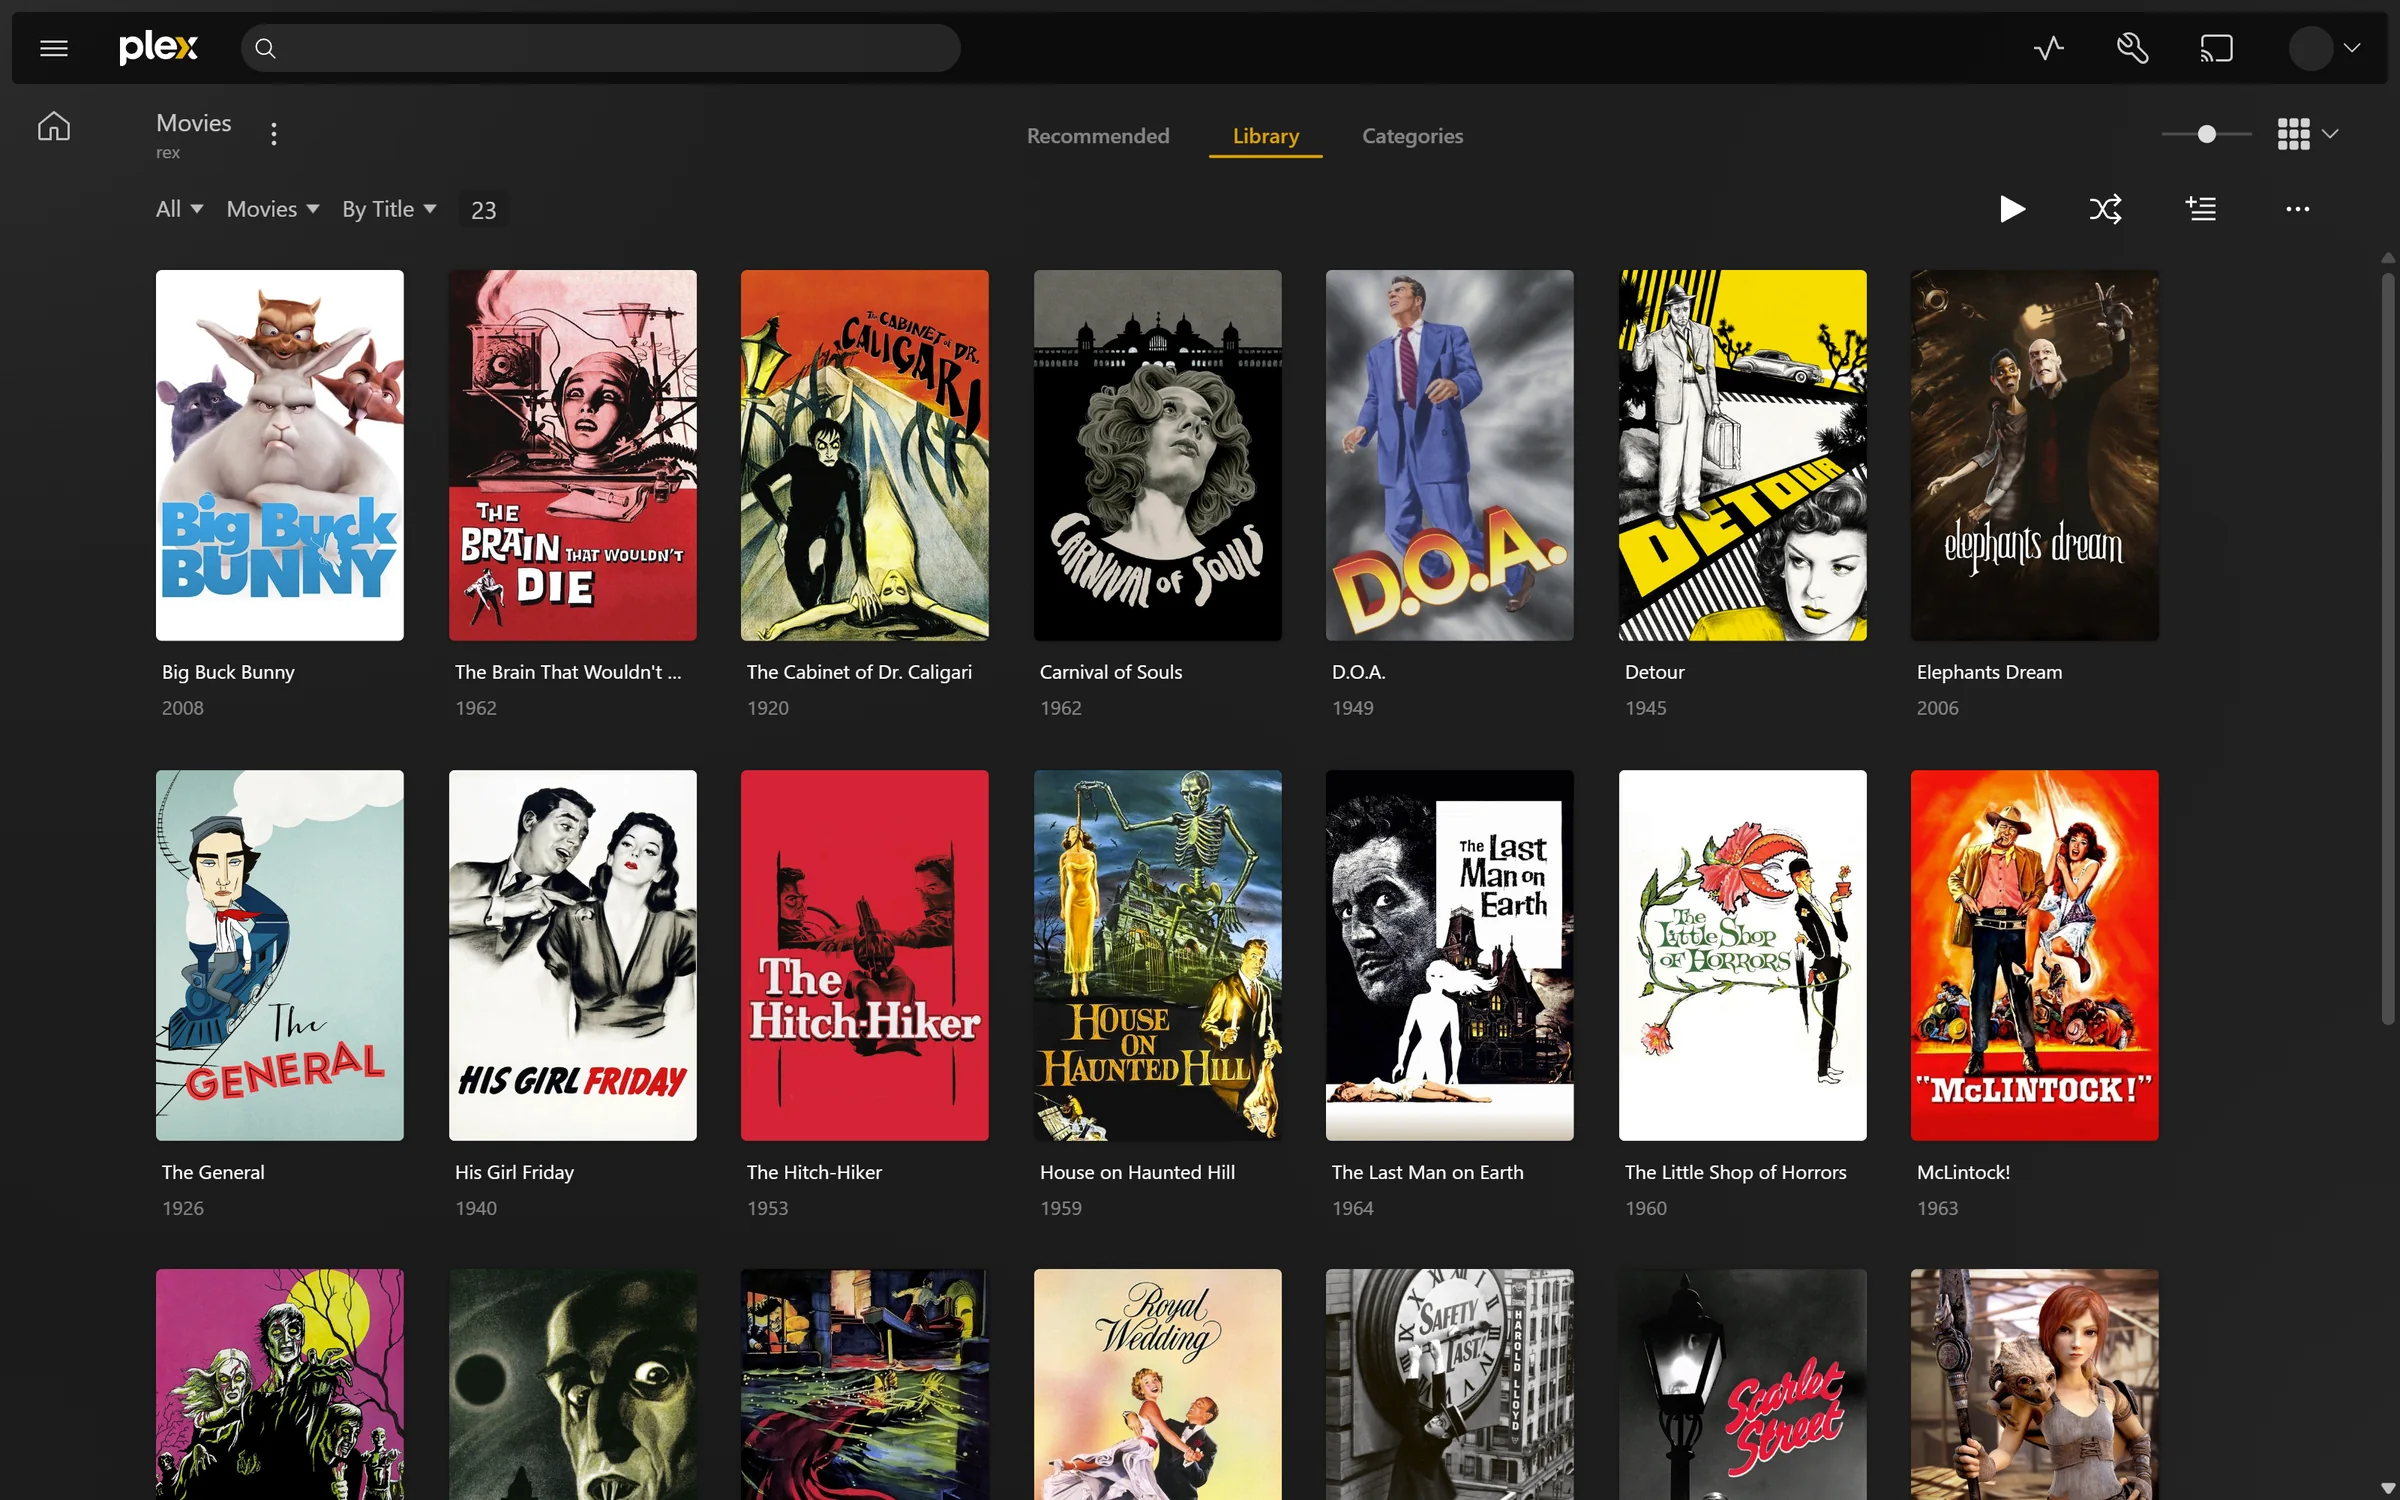Add library to playlist queue icon

point(2201,209)
